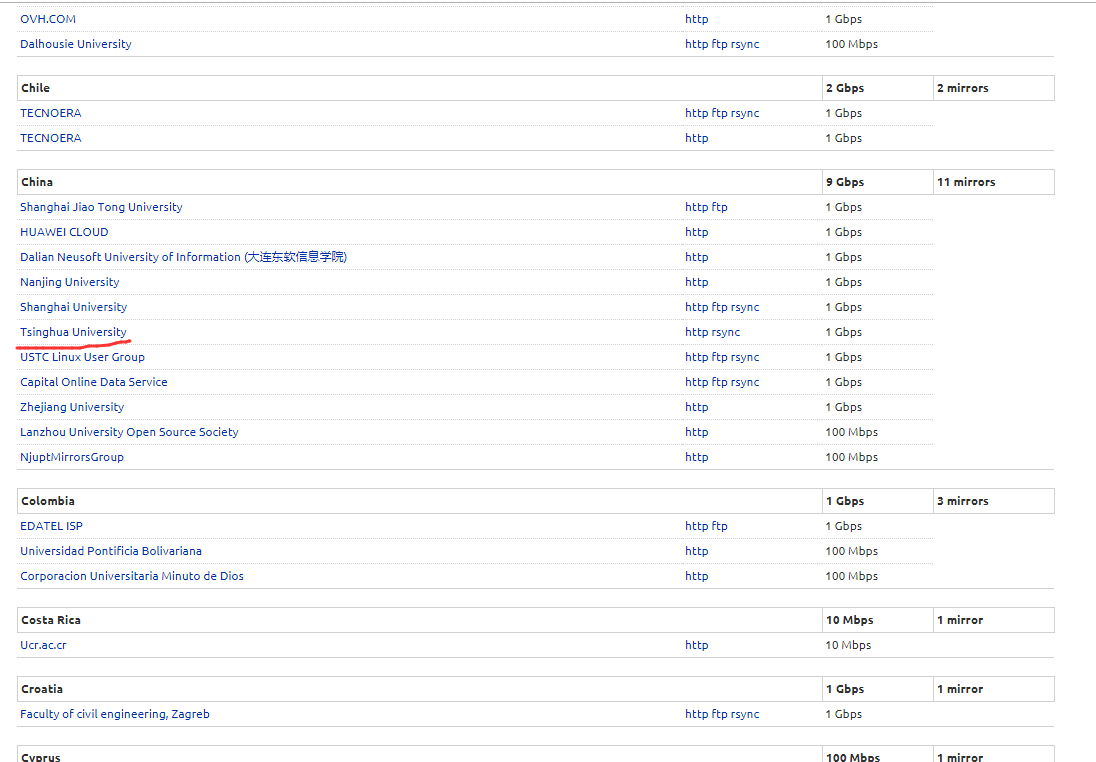Image resolution: width=1096 pixels, height=762 pixels.
Task: Click '100 Mbps' speed in NjuptMirrorsGroup row
Action: (x=851, y=457)
